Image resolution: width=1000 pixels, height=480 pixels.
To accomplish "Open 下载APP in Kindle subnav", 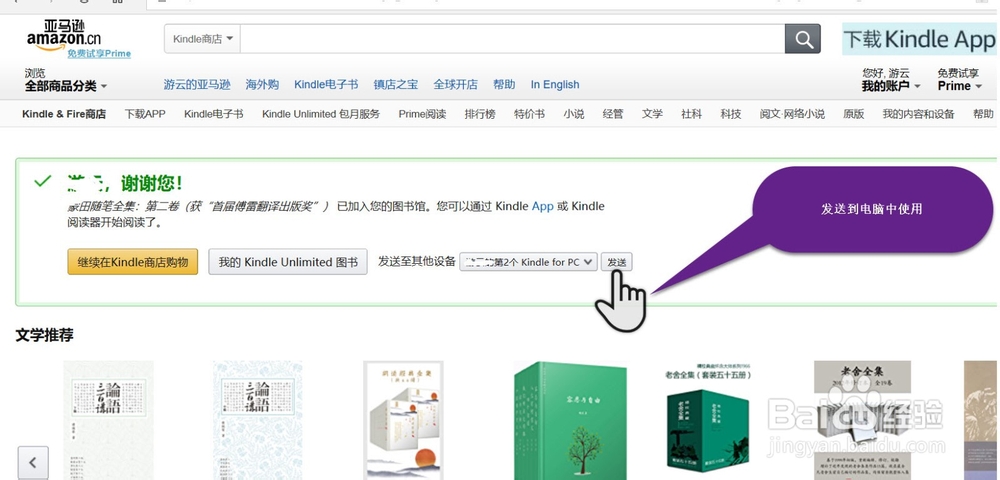I will 145,114.
